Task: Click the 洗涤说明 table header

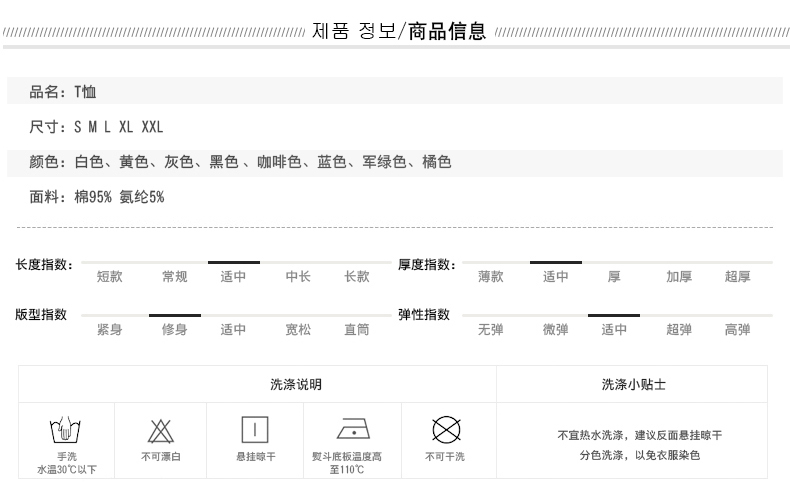Action: point(296,384)
